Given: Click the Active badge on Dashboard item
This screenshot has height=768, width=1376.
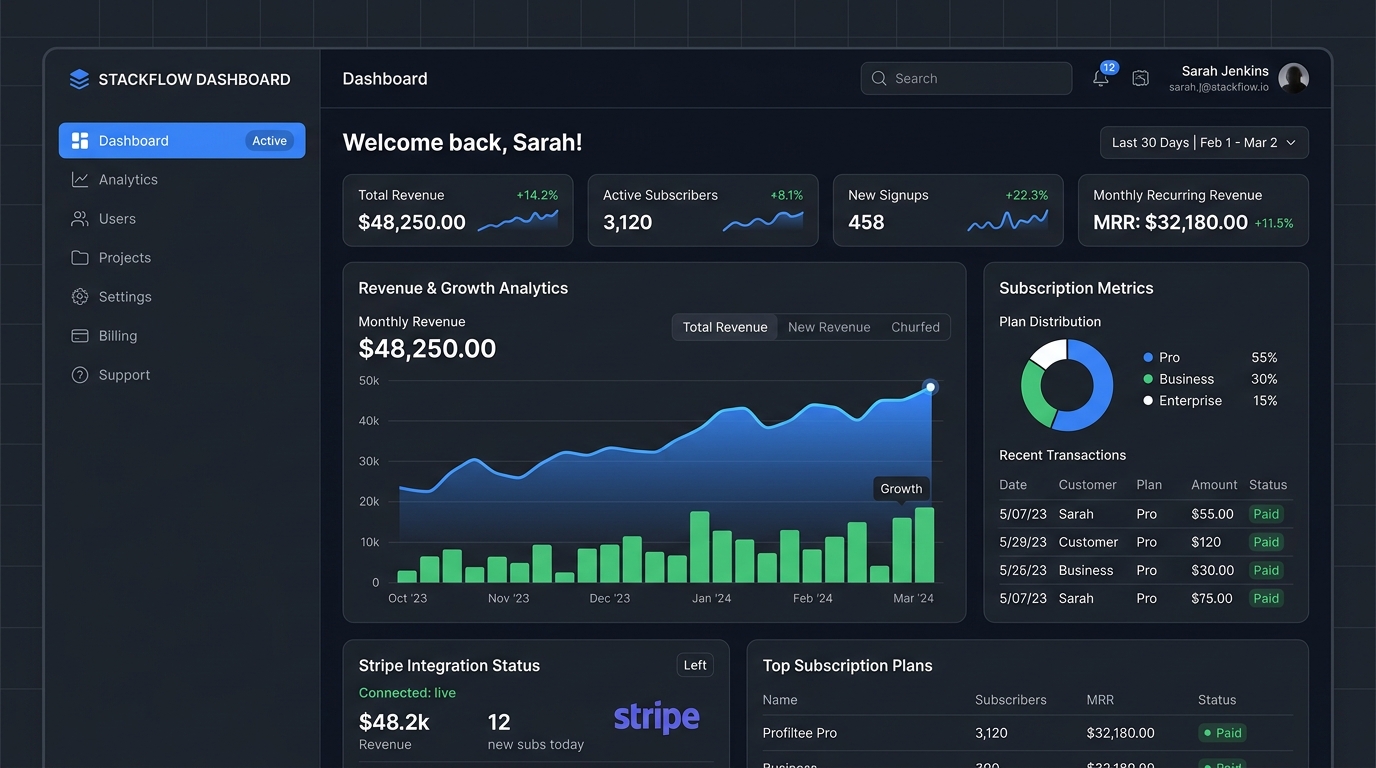Looking at the screenshot, I should tap(269, 141).
